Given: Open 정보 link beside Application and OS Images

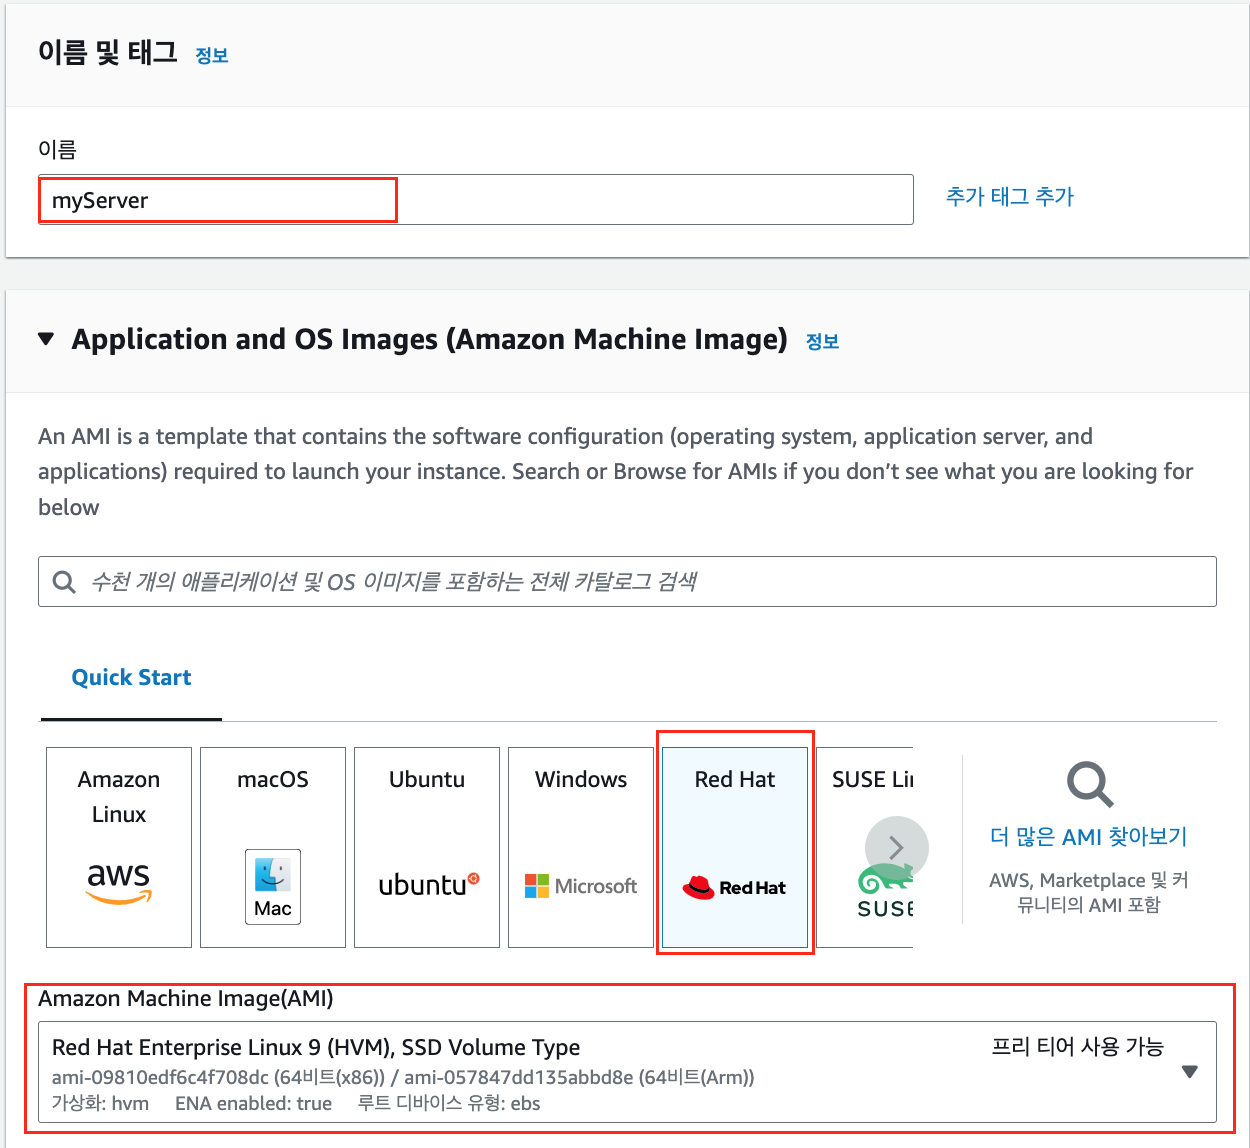Looking at the screenshot, I should (x=822, y=342).
